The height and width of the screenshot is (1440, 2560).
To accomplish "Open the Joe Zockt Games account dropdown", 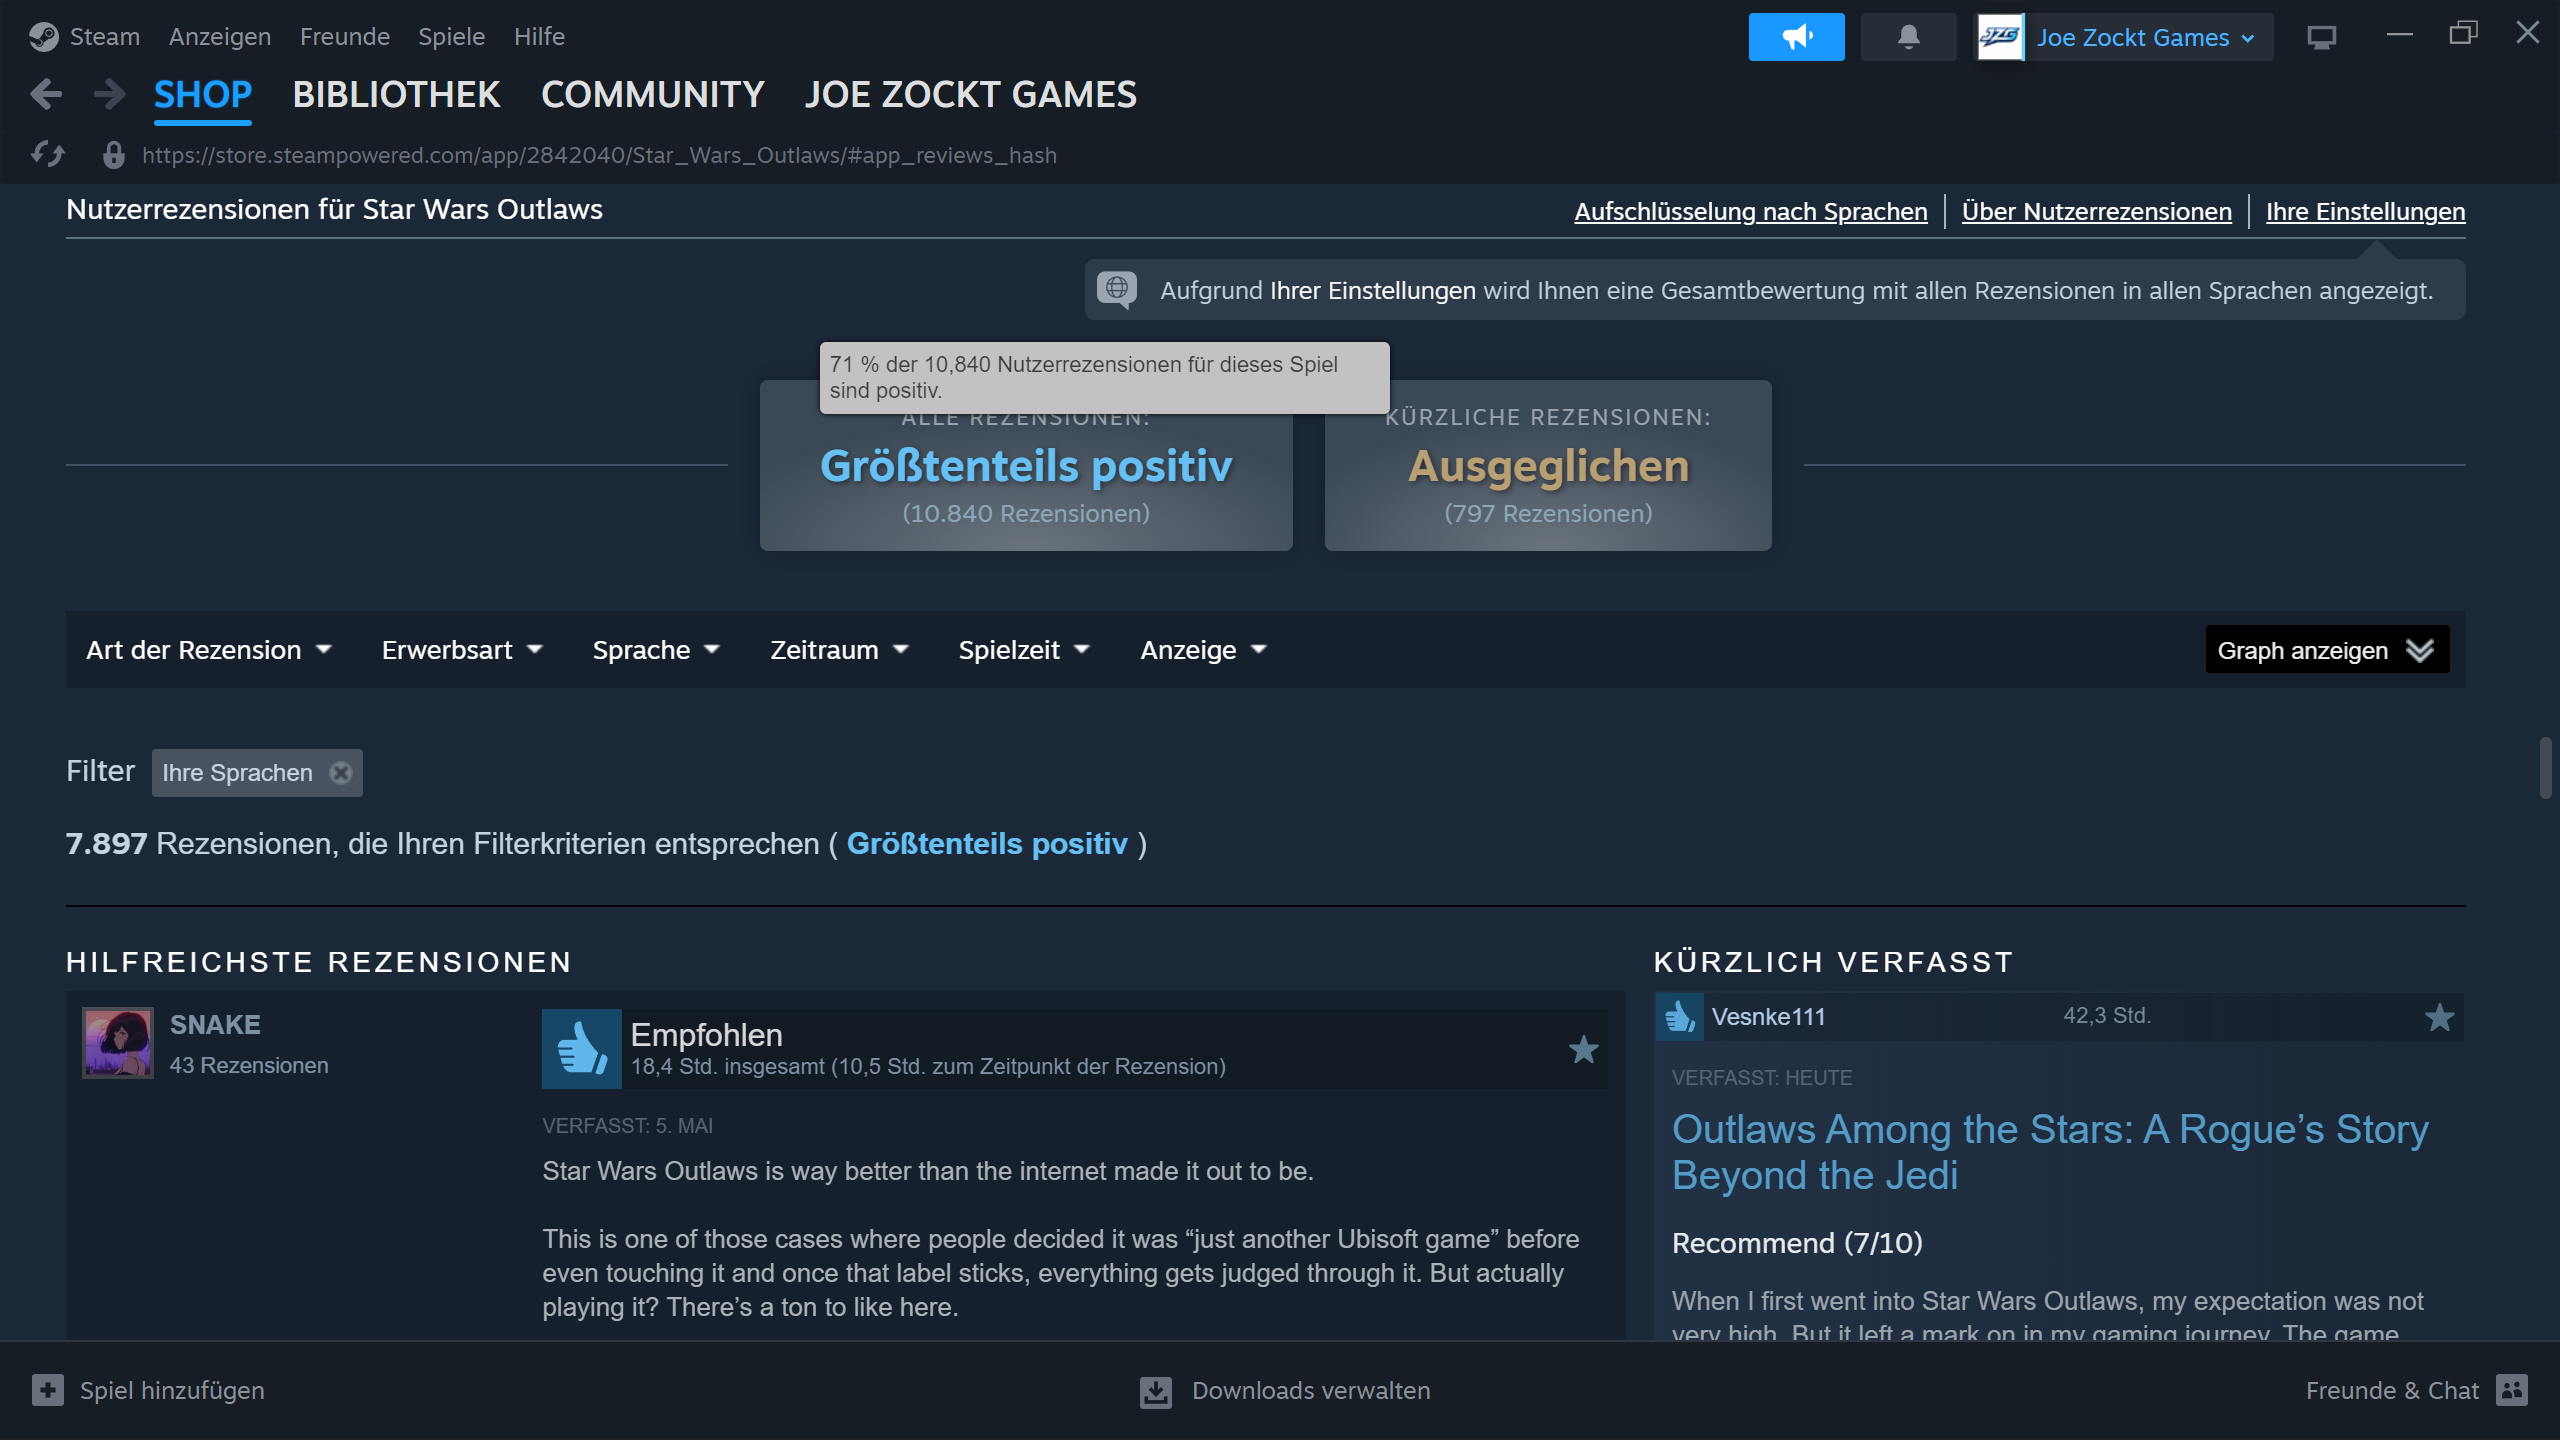I will (2146, 37).
